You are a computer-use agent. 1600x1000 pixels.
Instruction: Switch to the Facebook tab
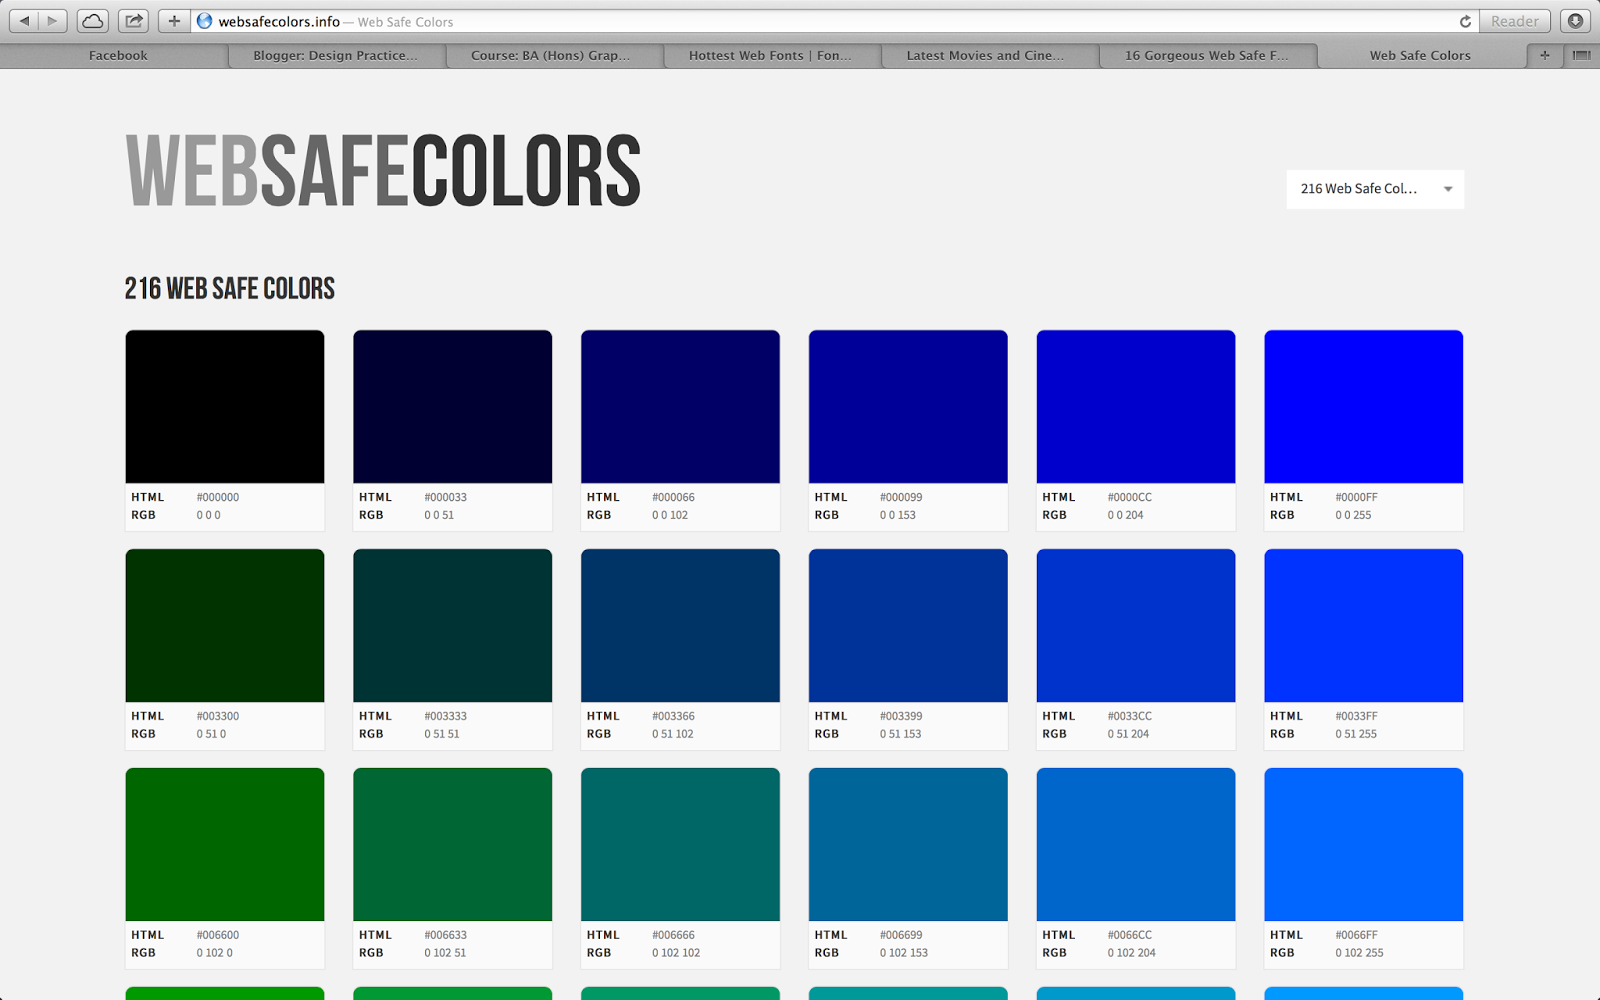point(117,56)
